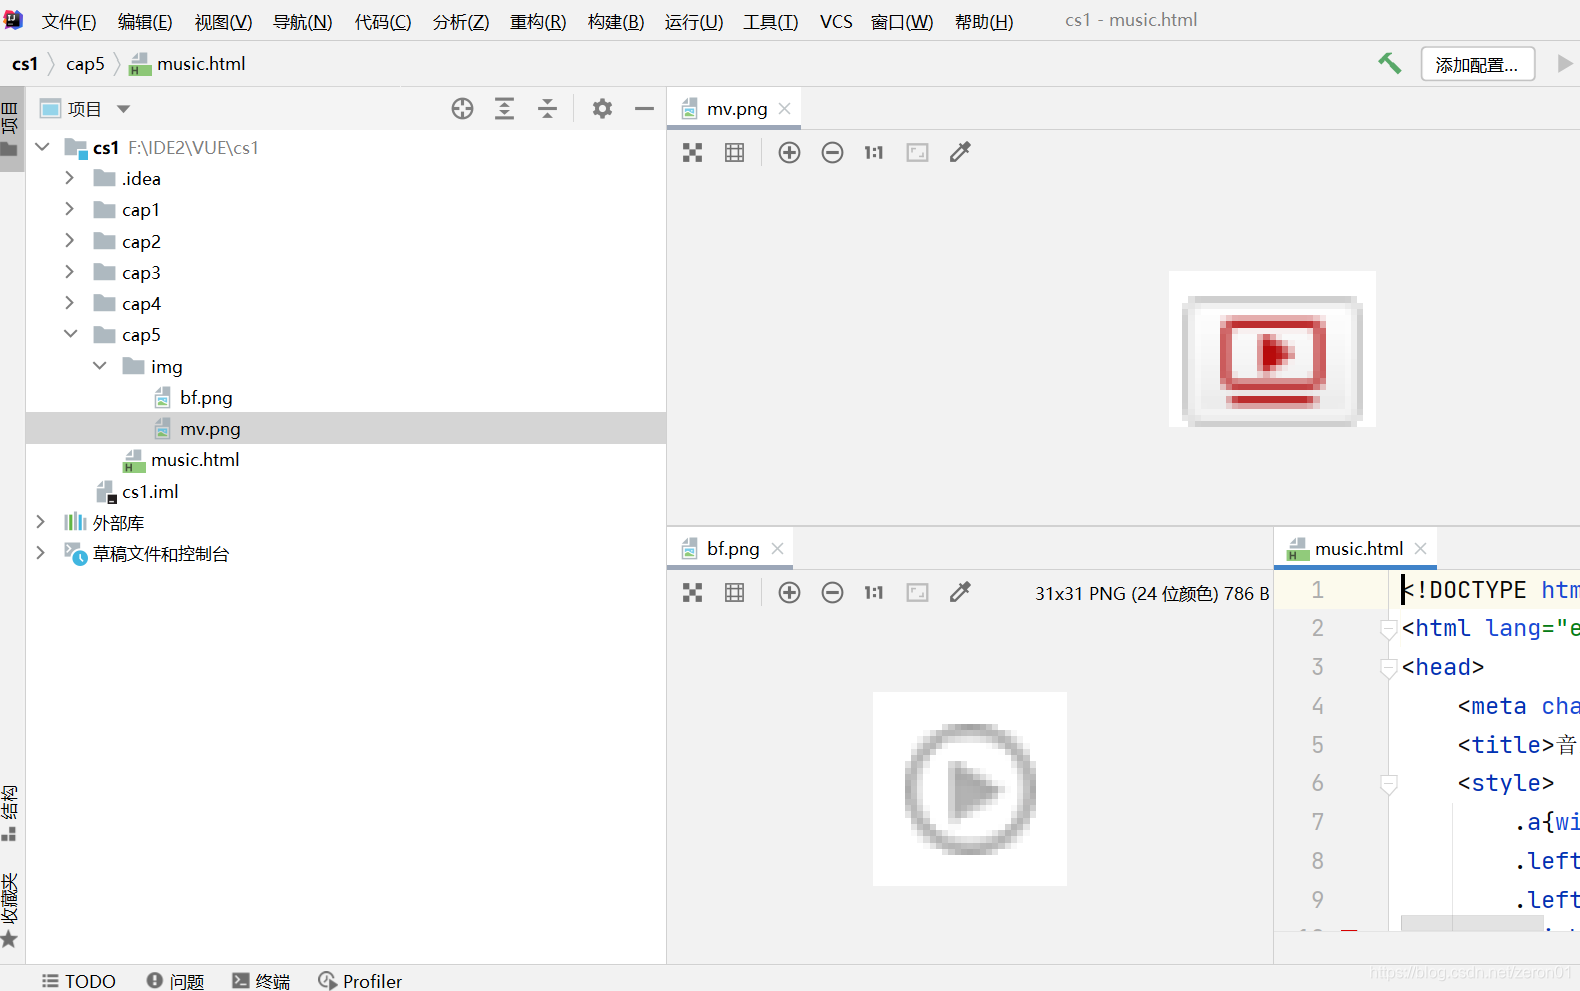Screen dimensions: 1580x991
Task: Open the 代码(C) menu
Action: [383, 21]
